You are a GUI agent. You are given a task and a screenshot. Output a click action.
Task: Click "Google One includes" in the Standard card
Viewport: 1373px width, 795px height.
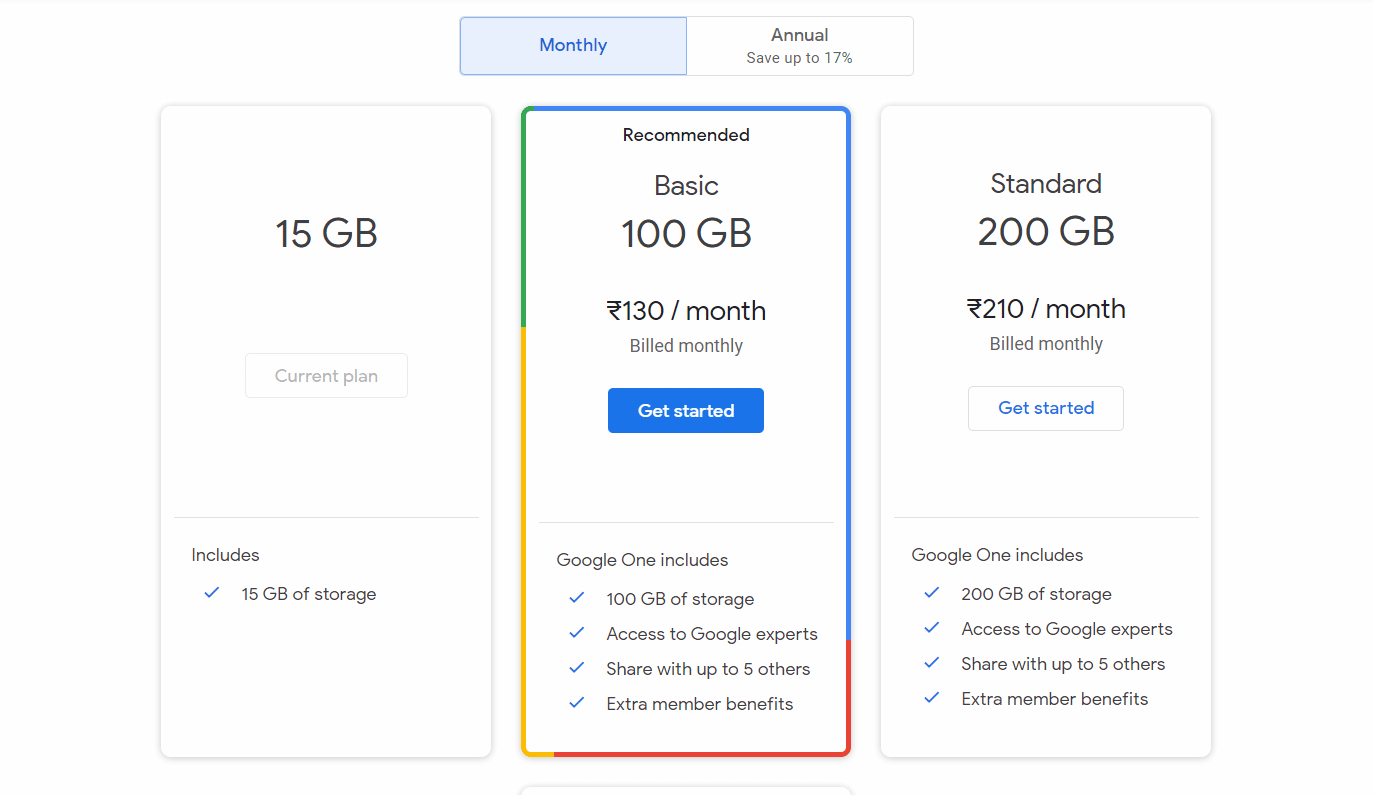(x=997, y=555)
